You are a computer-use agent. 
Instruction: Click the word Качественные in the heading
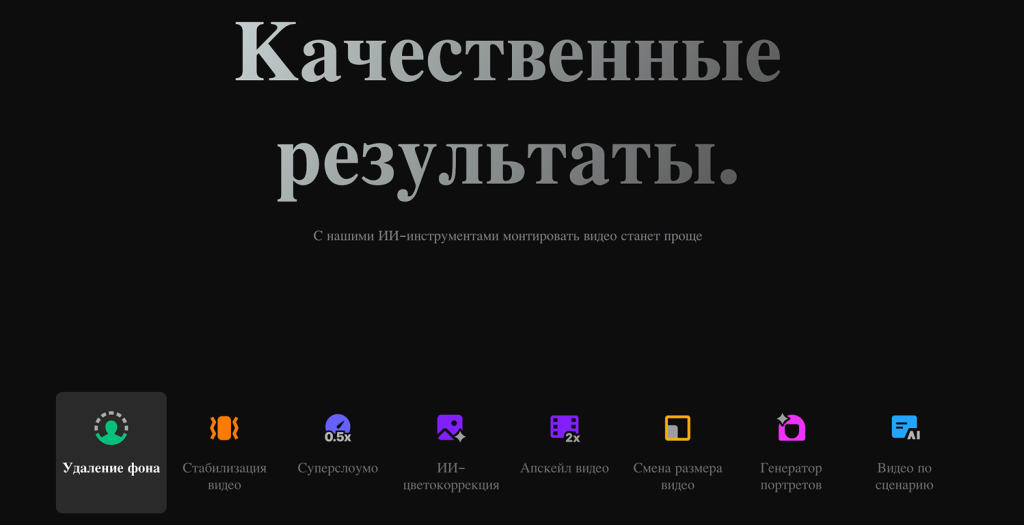tap(507, 52)
